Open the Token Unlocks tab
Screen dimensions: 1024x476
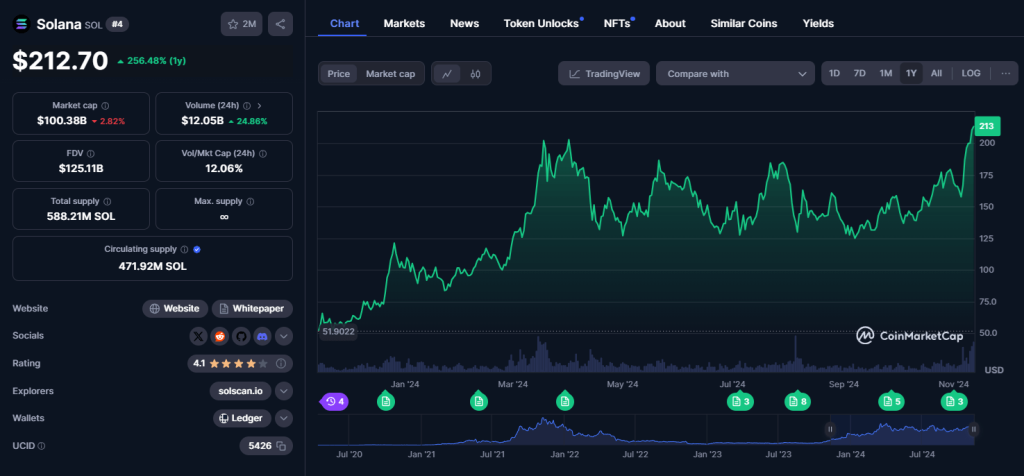(541, 24)
